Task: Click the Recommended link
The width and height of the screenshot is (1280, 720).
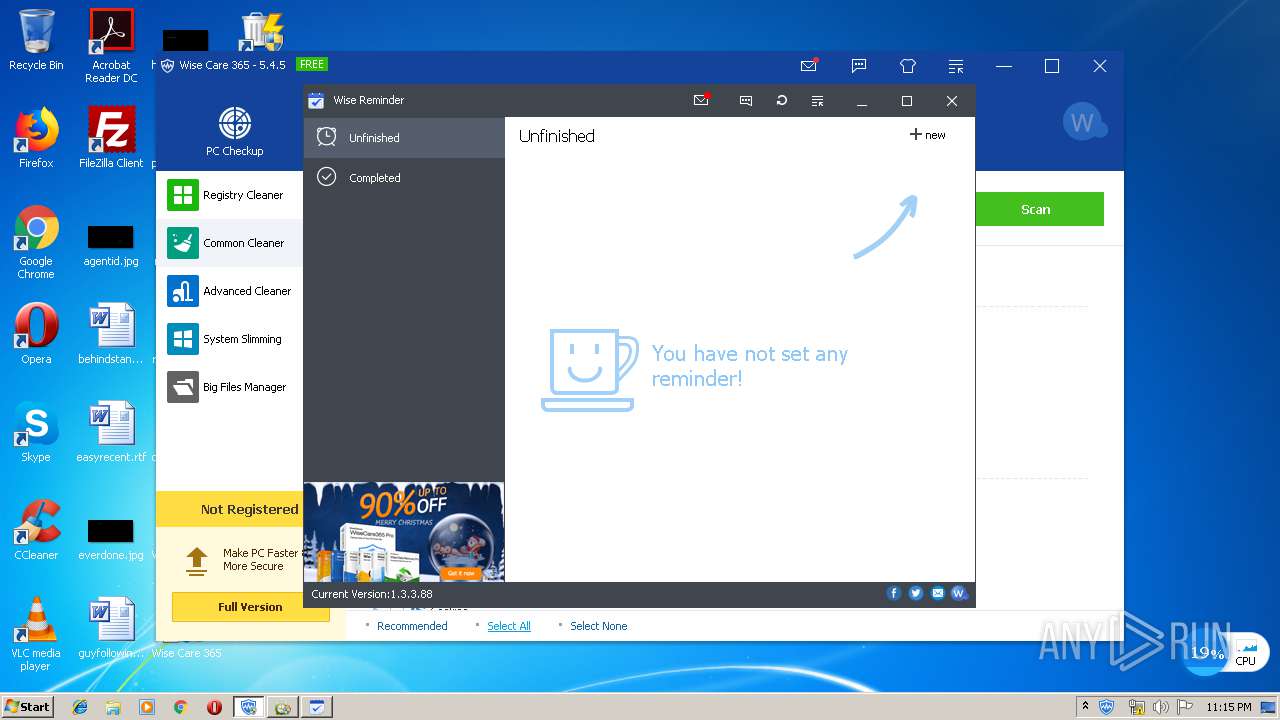Action: point(412,626)
